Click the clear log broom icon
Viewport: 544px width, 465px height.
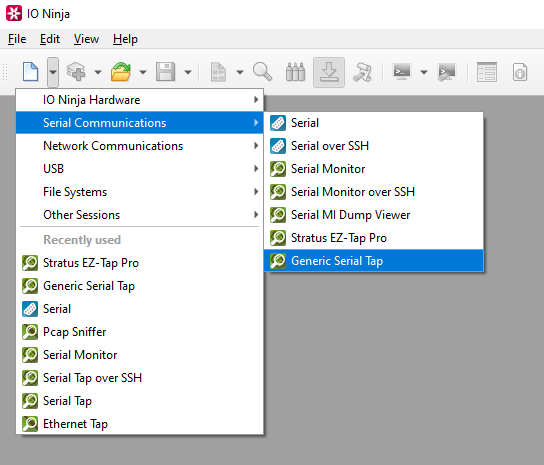click(x=362, y=72)
